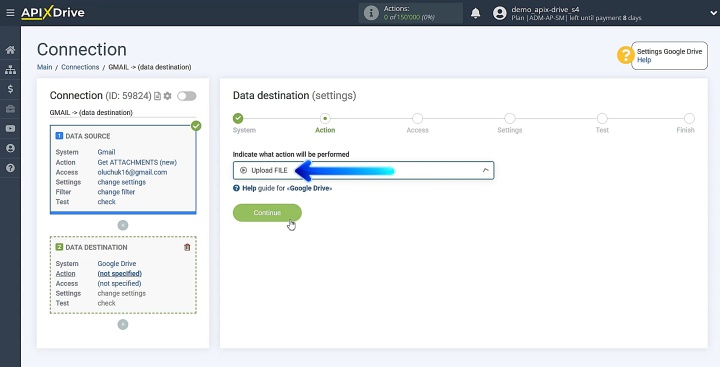Click the connection document copy icon

tap(157, 96)
